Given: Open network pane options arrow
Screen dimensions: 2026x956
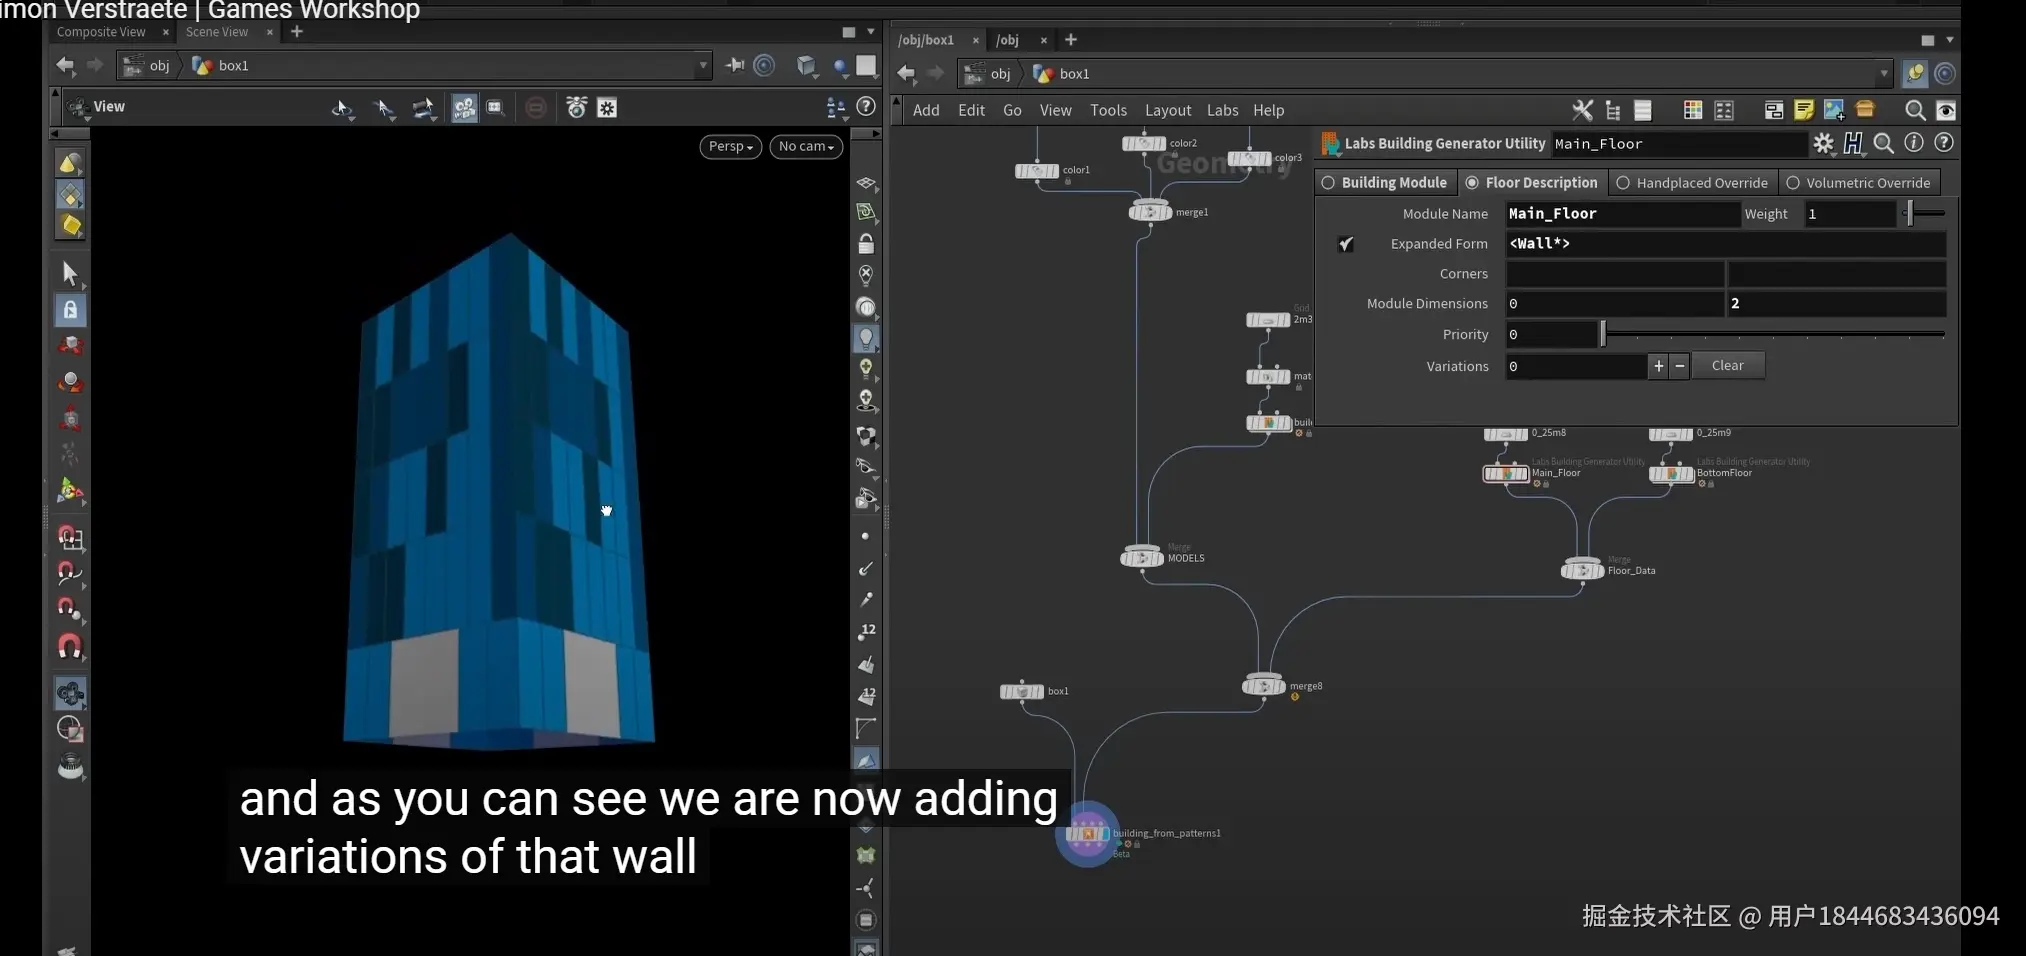Looking at the screenshot, I should 1949,40.
